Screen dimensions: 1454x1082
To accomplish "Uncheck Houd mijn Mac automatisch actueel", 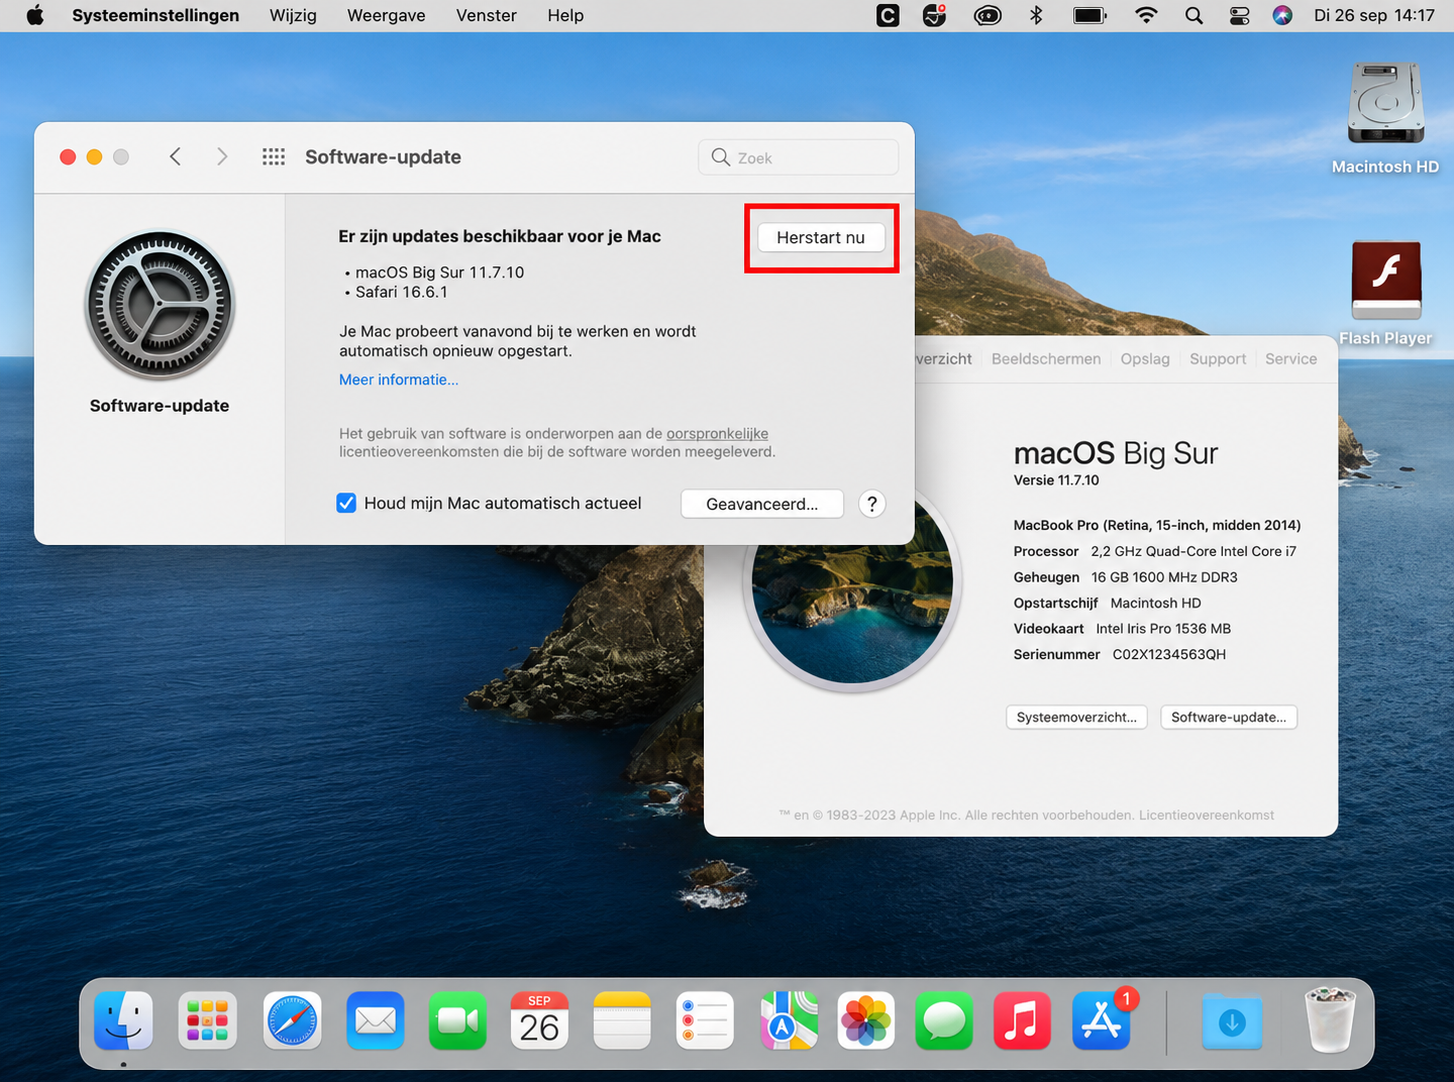I will pos(346,503).
